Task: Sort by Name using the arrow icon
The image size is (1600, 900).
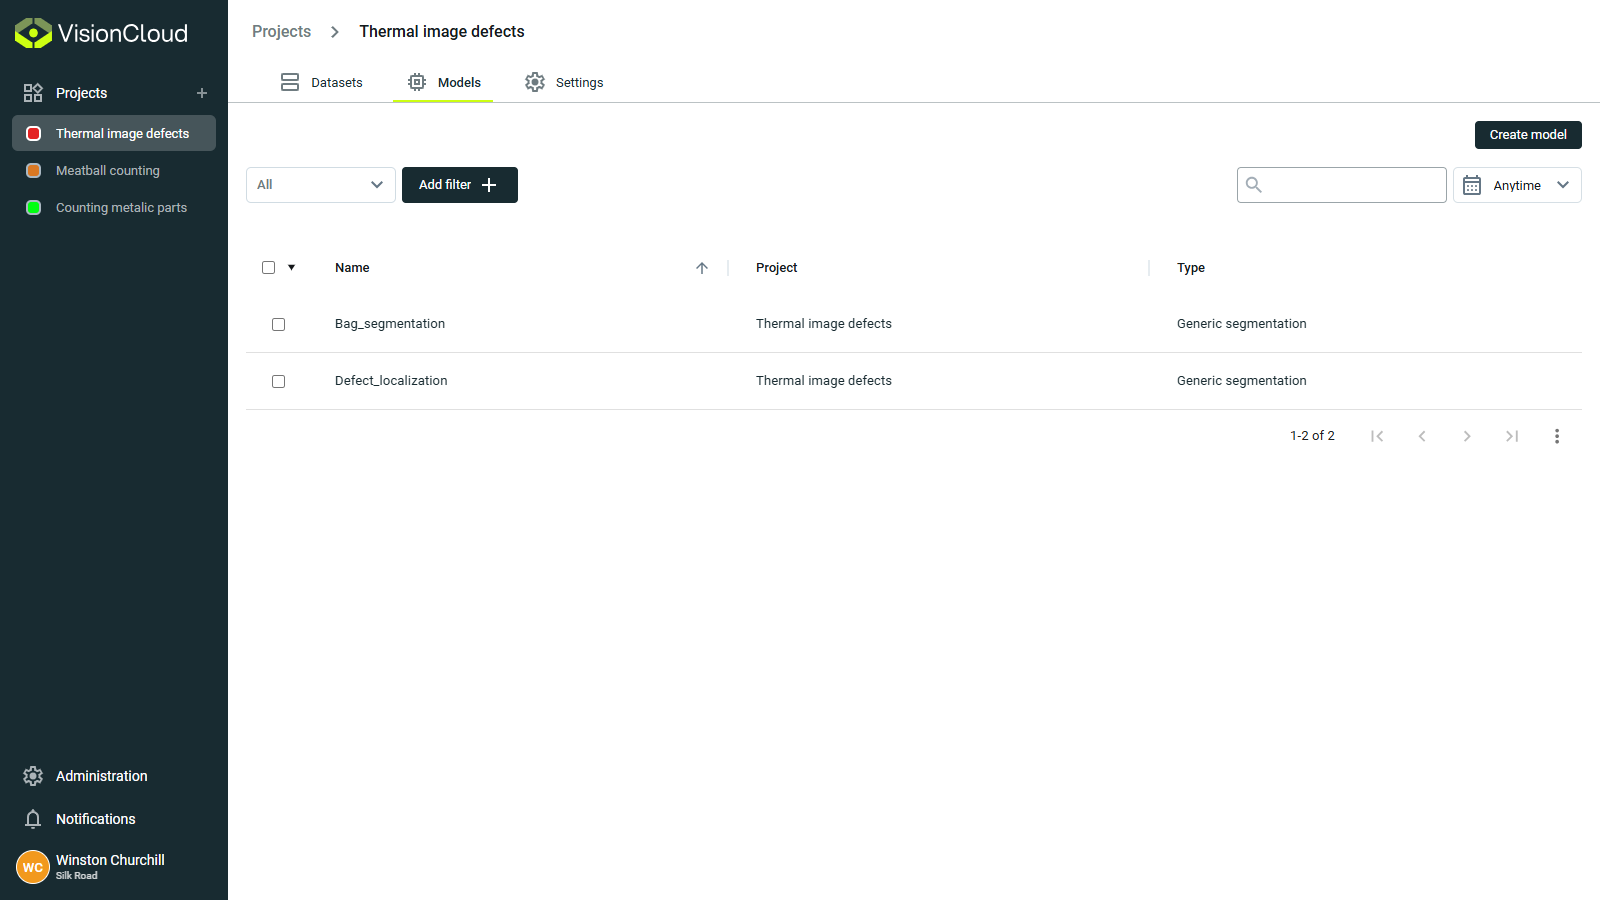Action: [x=702, y=268]
